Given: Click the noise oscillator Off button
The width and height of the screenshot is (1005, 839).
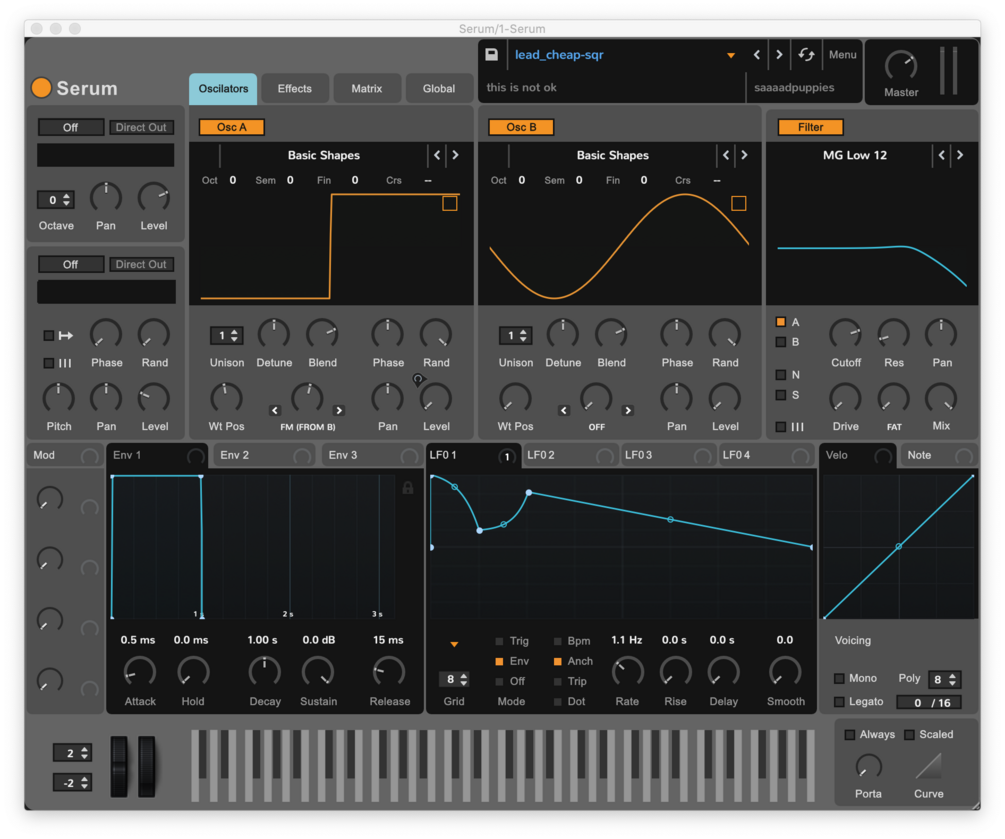Looking at the screenshot, I should 71,264.
